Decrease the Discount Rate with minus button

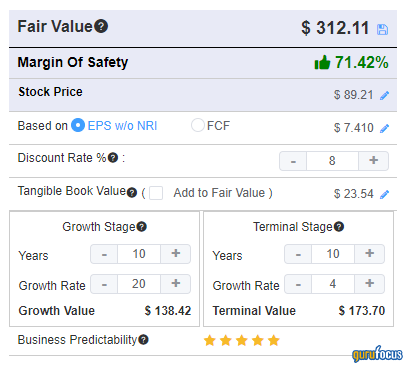(293, 161)
